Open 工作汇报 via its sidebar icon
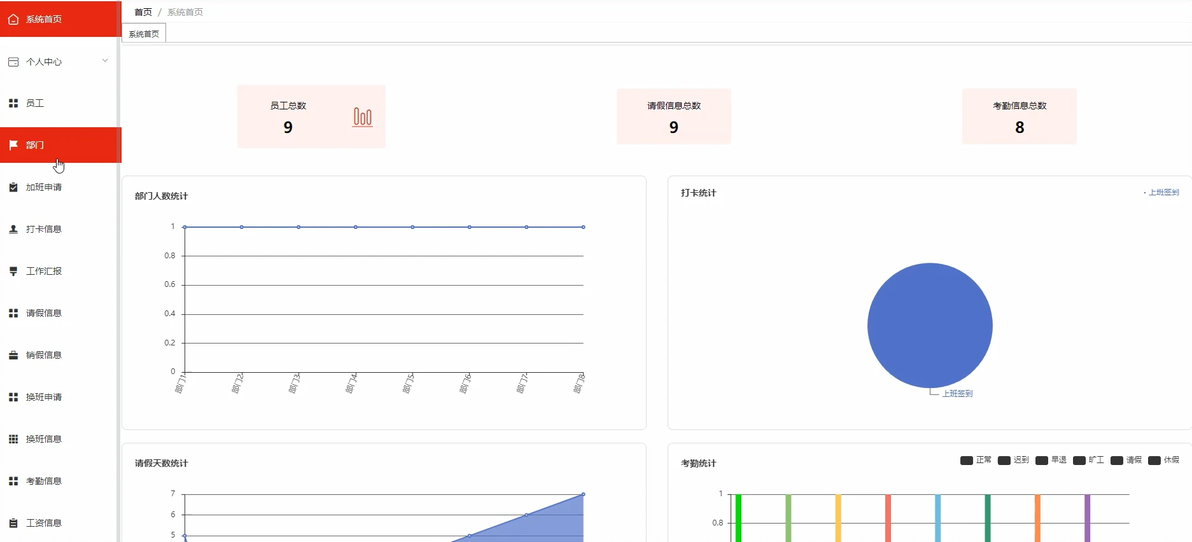Viewport: 1192px width, 542px height. 13,271
